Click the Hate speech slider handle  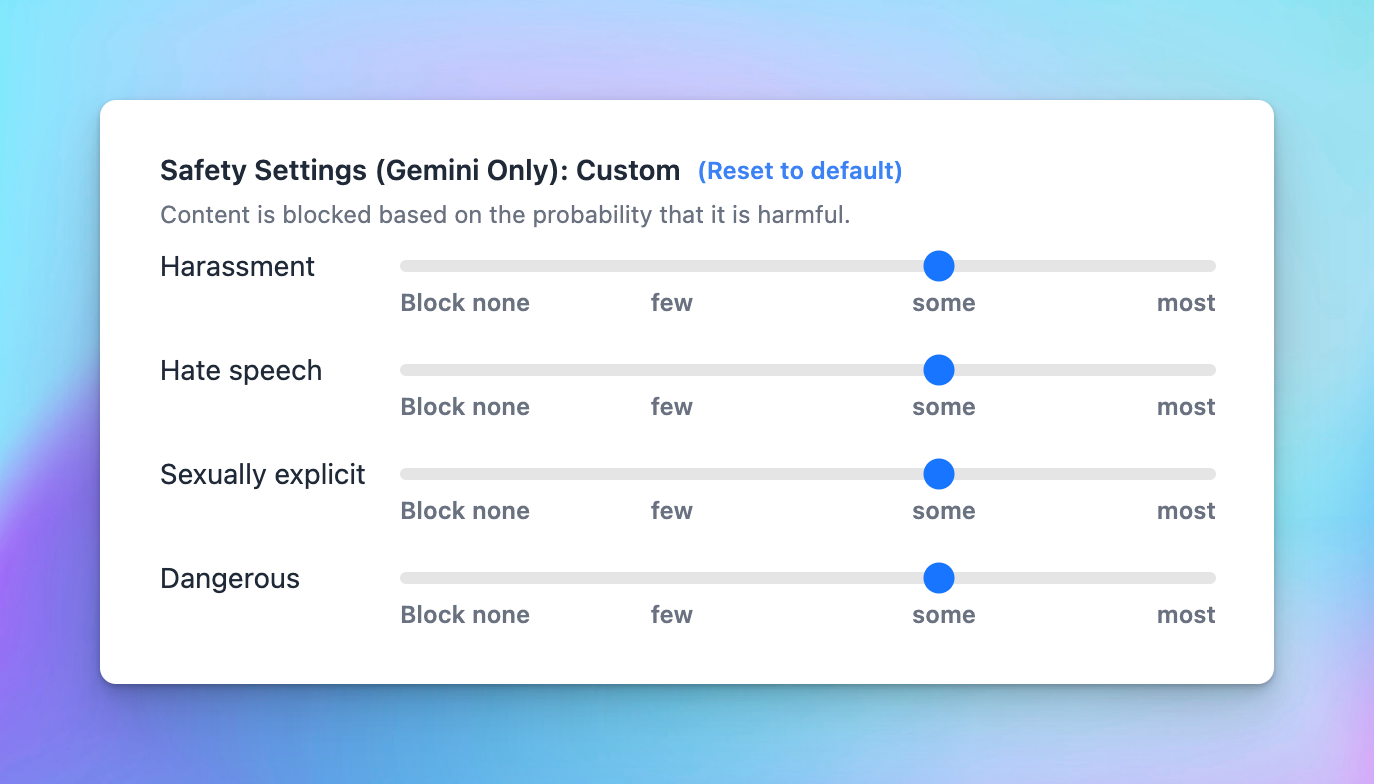click(938, 370)
